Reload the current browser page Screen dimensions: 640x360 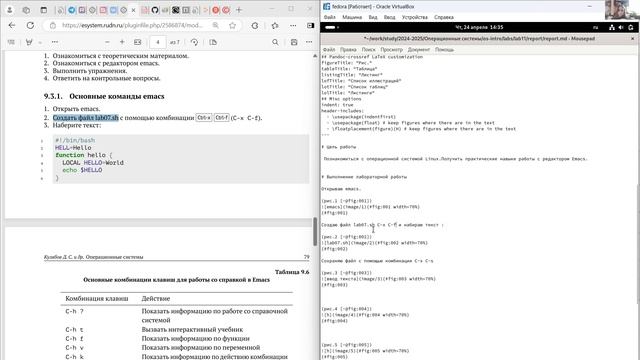[30, 25]
